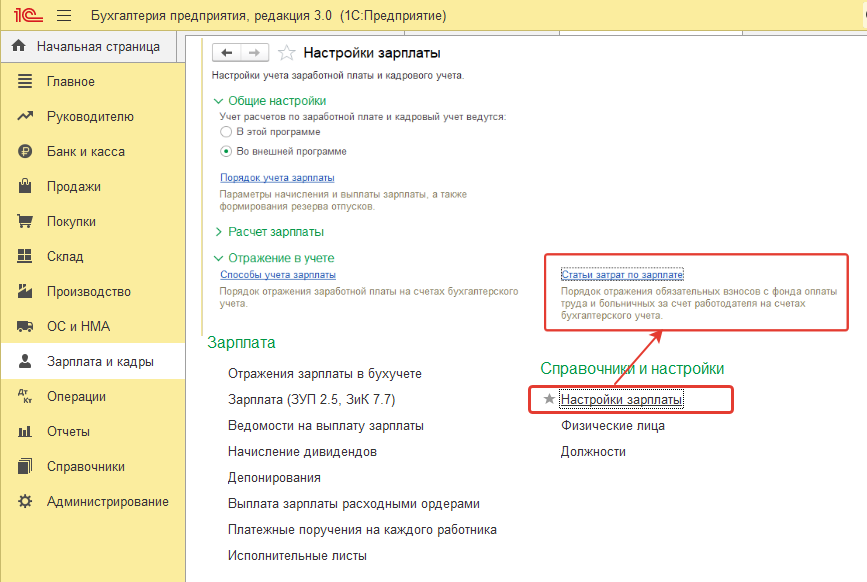
Task: Open the Банк и касса section icon
Action: (x=25, y=151)
